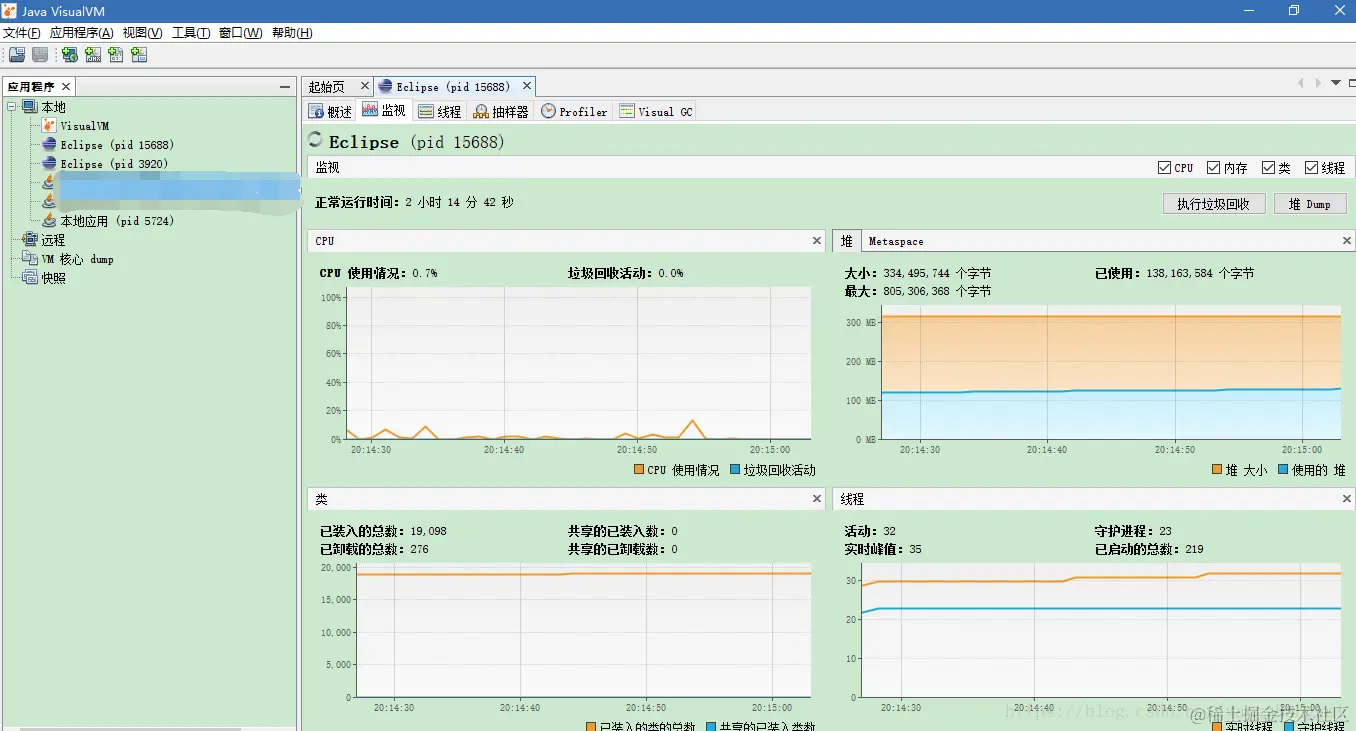1356x731 pixels.
Task: Click the 堆 Dump button
Action: [1310, 204]
